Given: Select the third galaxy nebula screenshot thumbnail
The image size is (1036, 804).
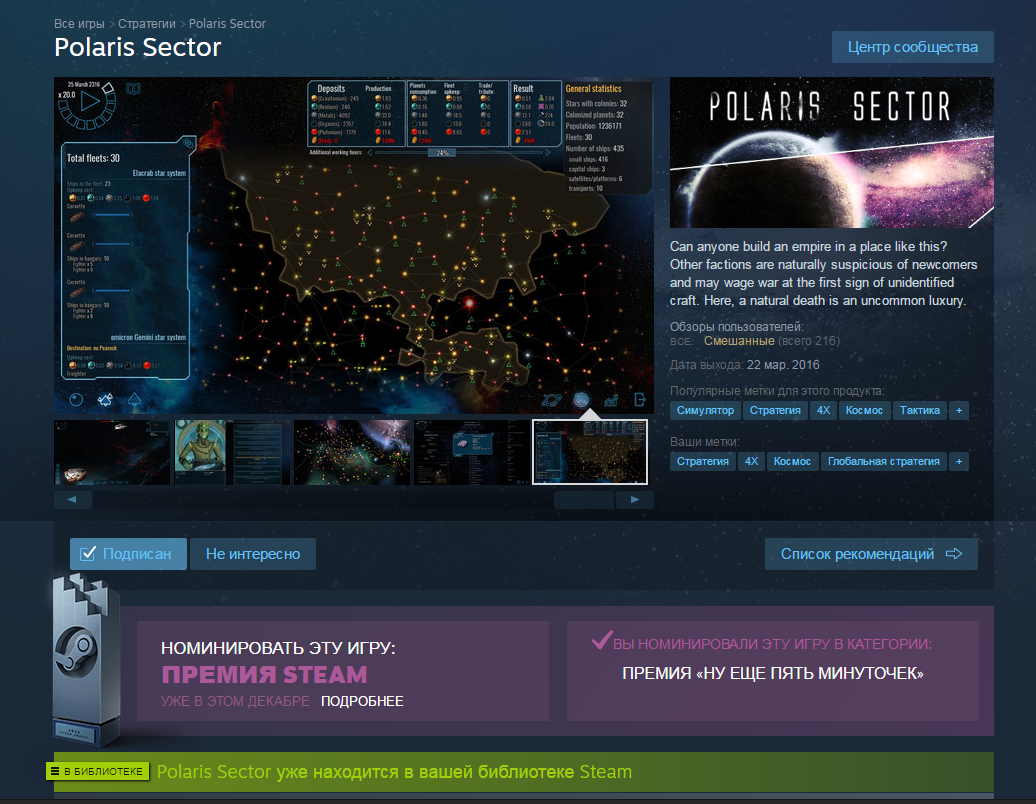Looking at the screenshot, I should (352, 453).
